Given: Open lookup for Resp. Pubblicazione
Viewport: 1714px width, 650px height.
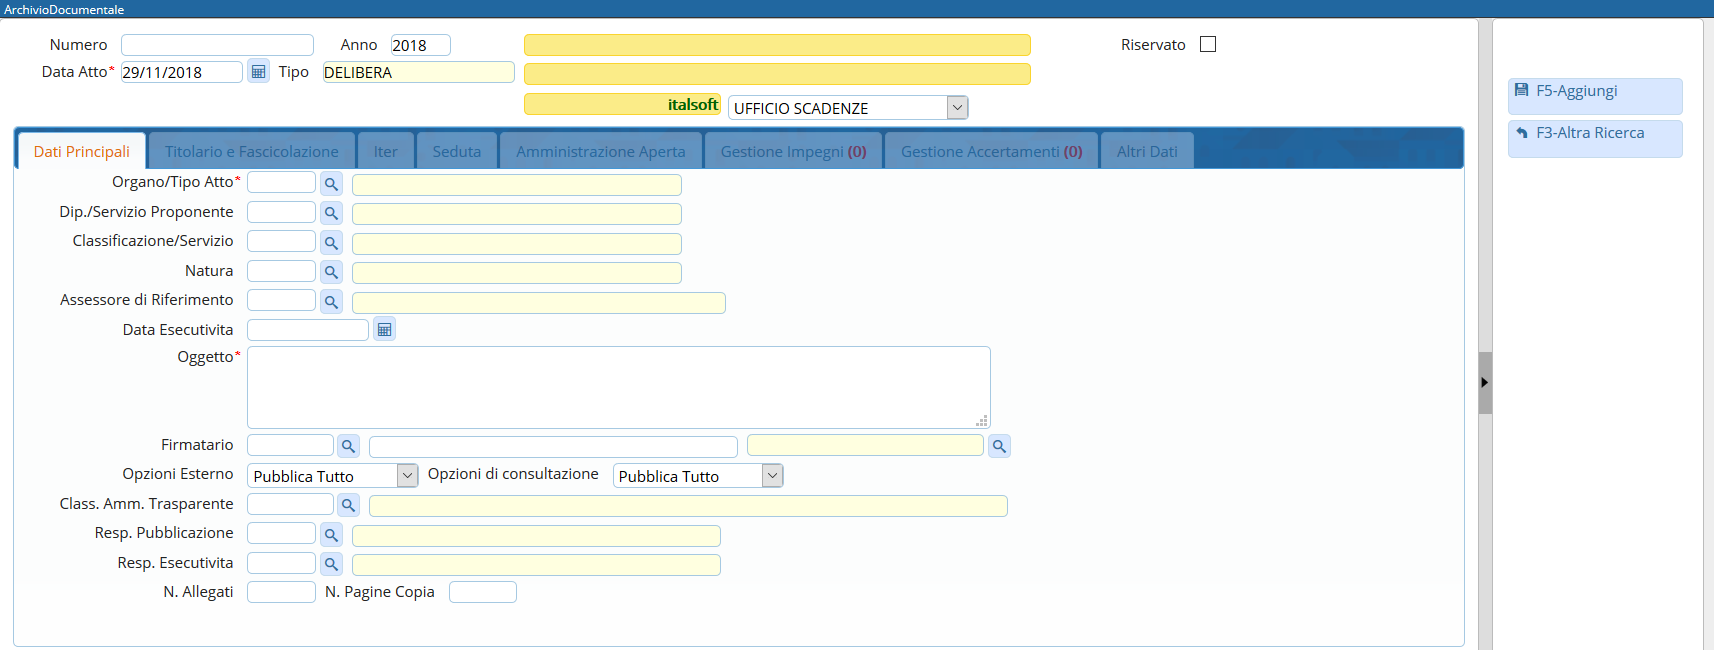Looking at the screenshot, I should tap(331, 535).
